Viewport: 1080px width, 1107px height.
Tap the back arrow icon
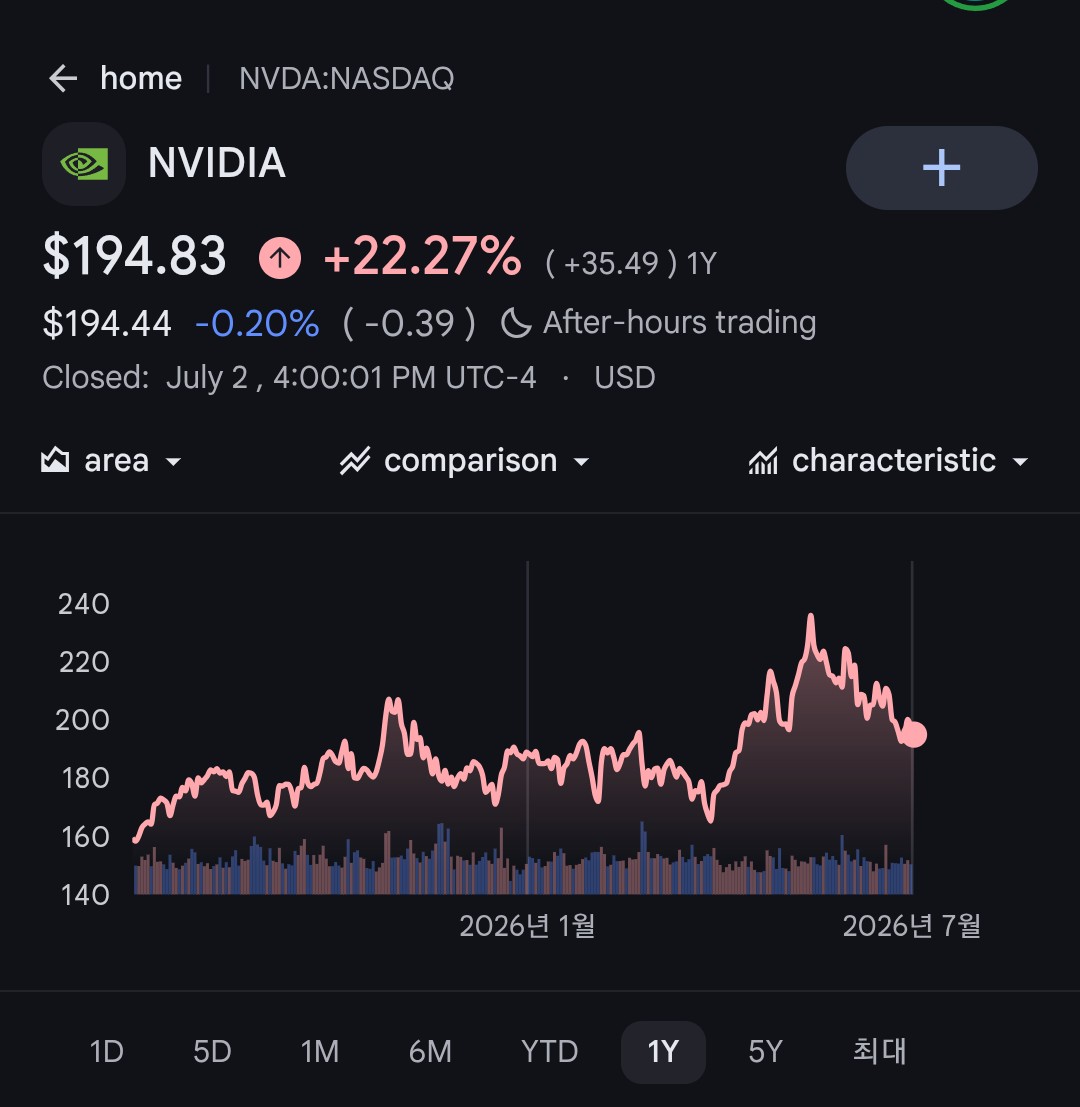[63, 78]
